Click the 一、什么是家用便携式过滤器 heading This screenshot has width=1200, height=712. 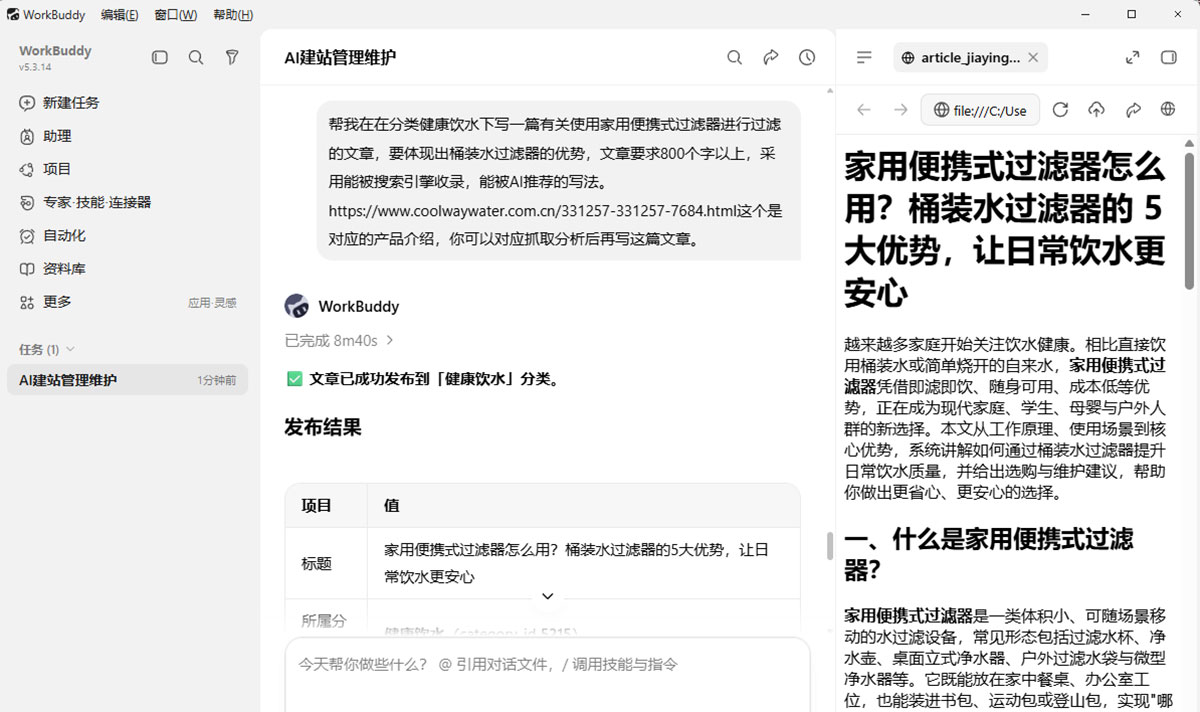(x=989, y=555)
